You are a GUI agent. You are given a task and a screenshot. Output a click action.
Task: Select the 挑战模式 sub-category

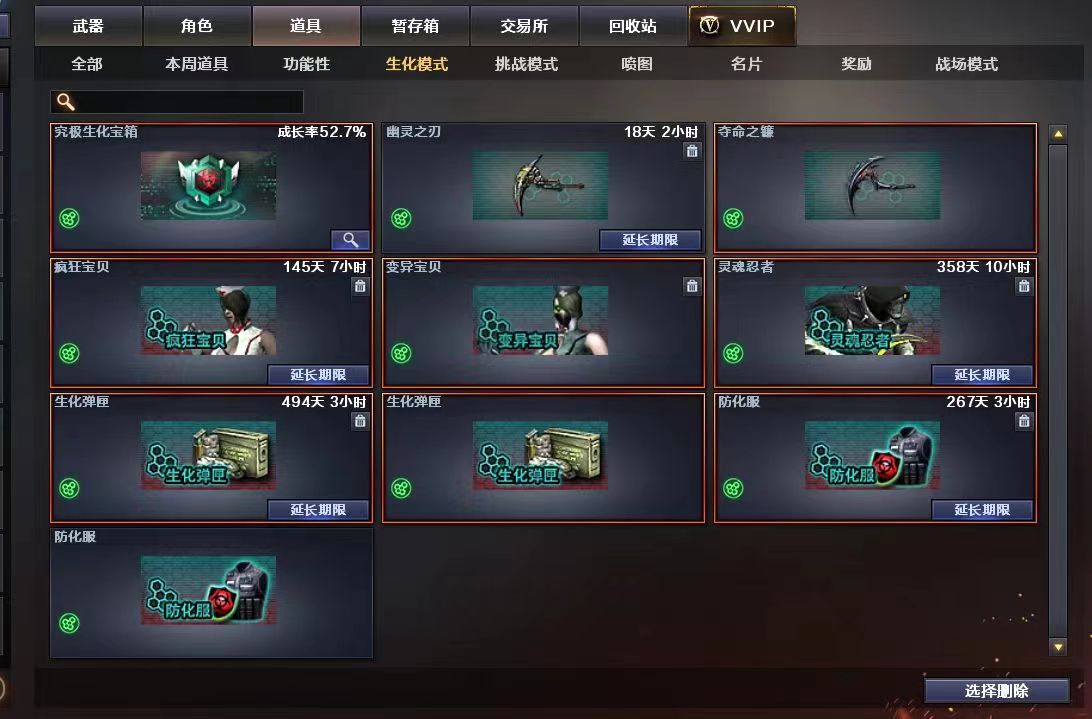click(526, 64)
